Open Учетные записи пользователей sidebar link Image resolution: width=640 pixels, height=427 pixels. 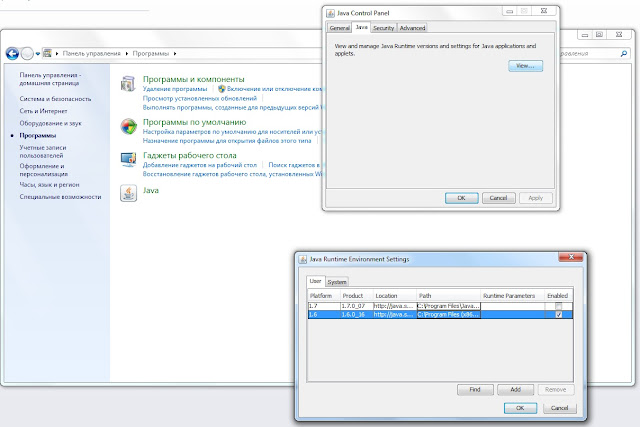pos(43,151)
